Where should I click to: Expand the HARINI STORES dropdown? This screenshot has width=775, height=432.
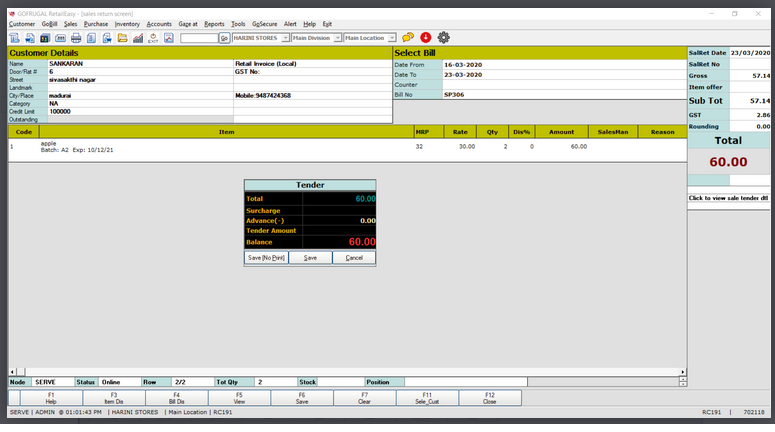285,38
